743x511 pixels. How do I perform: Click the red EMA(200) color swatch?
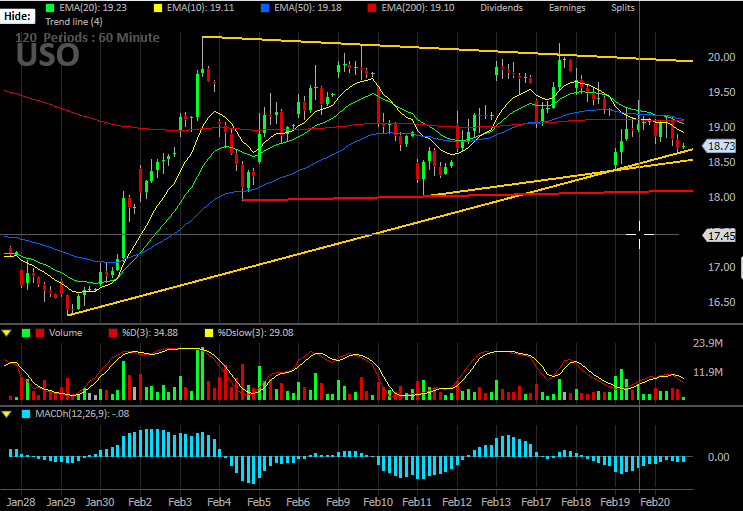point(372,8)
